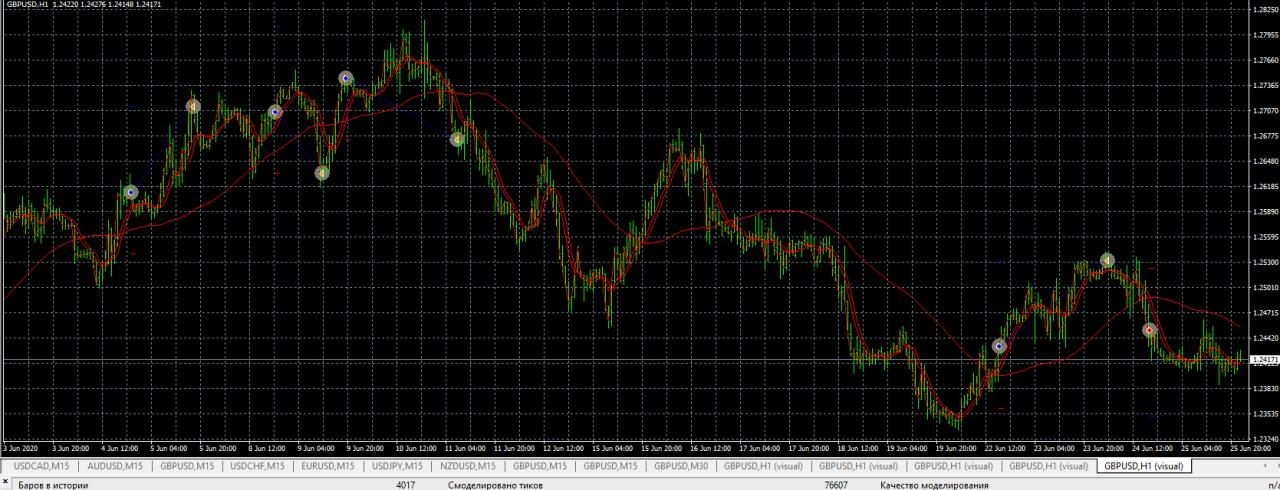Image resolution: width=1280 pixels, height=490 pixels.
Task: Click the '16 Jun 12:00' time axis label
Action: click(708, 449)
